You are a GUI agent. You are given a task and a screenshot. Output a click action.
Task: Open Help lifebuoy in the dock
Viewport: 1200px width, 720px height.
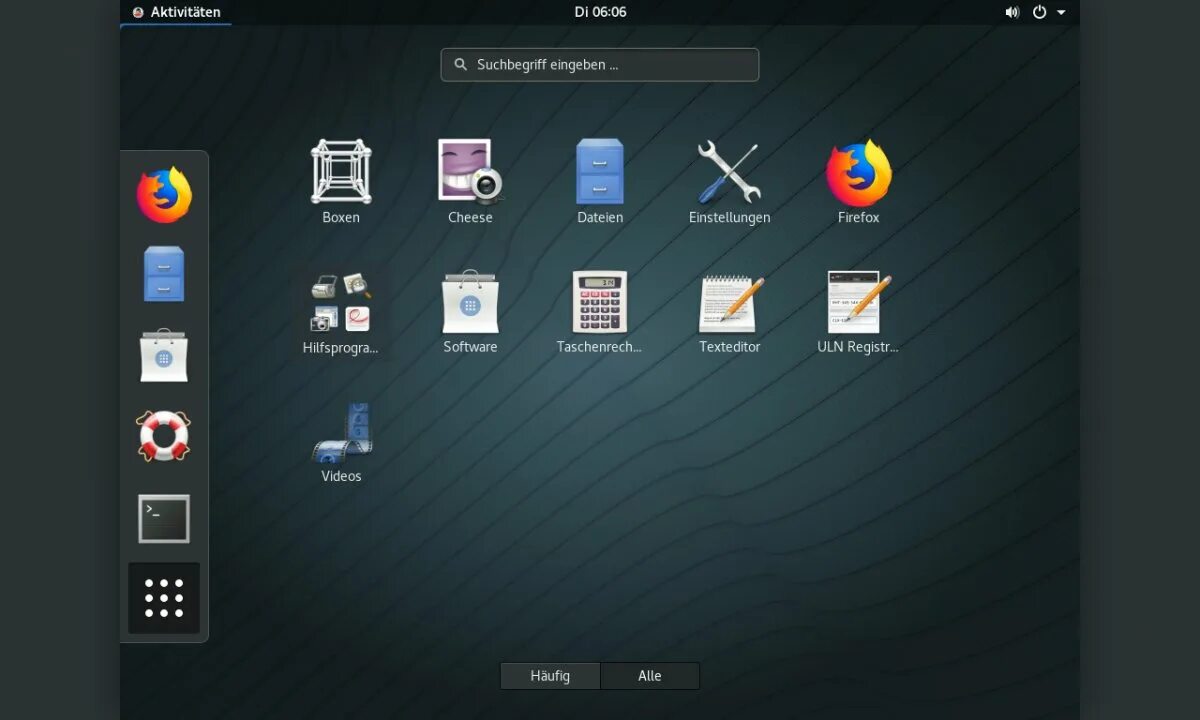point(164,436)
